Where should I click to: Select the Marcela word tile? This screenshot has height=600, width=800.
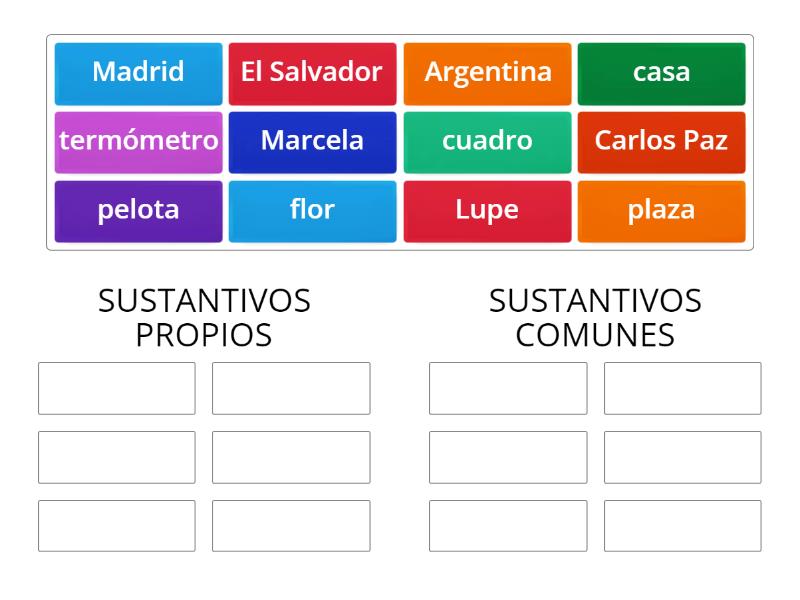pyautogui.click(x=312, y=141)
